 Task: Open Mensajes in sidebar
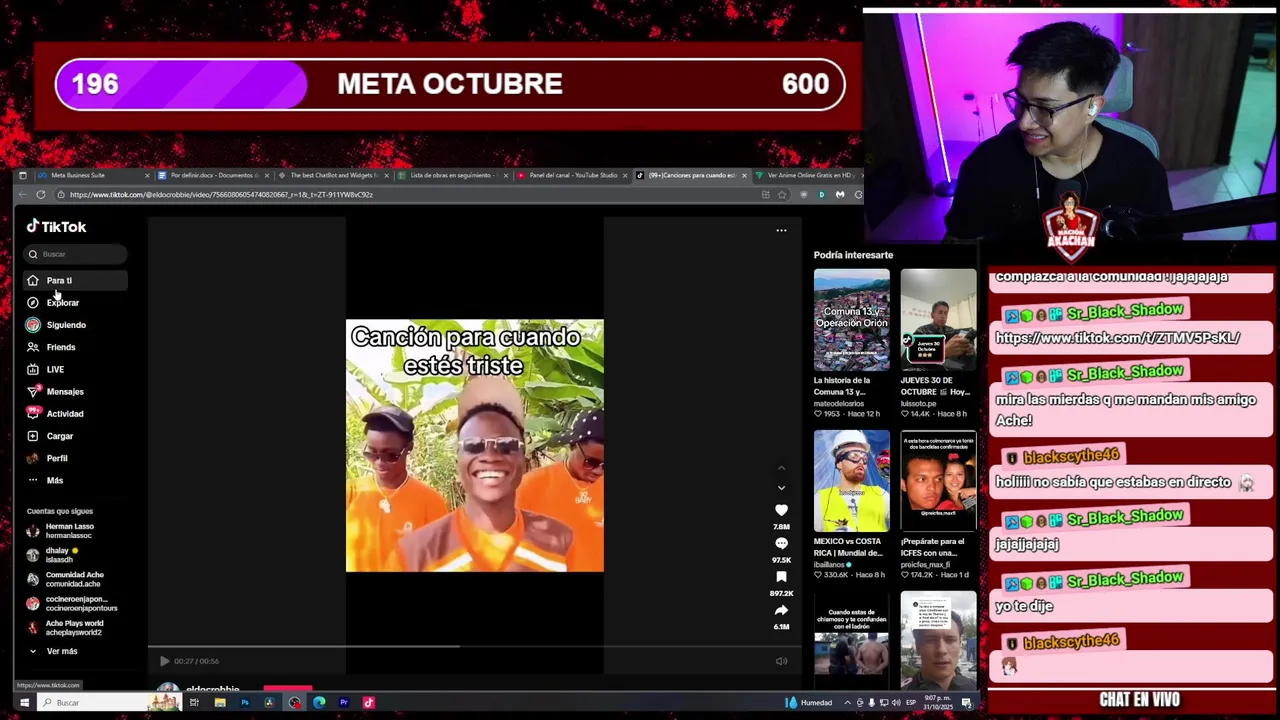coord(75,391)
